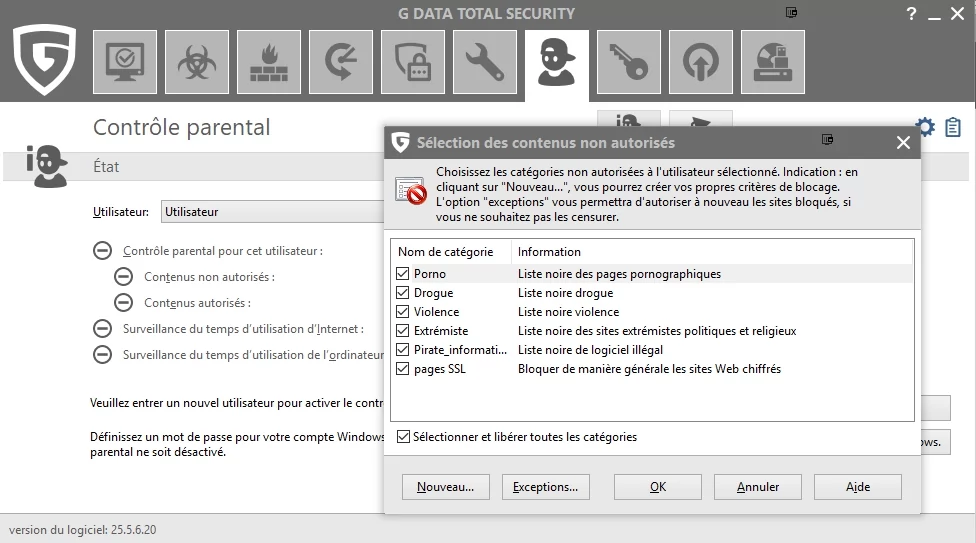Select 'Liste noire des sites extrémistes' row text
The image size is (976, 543).
pyautogui.click(x=657, y=331)
